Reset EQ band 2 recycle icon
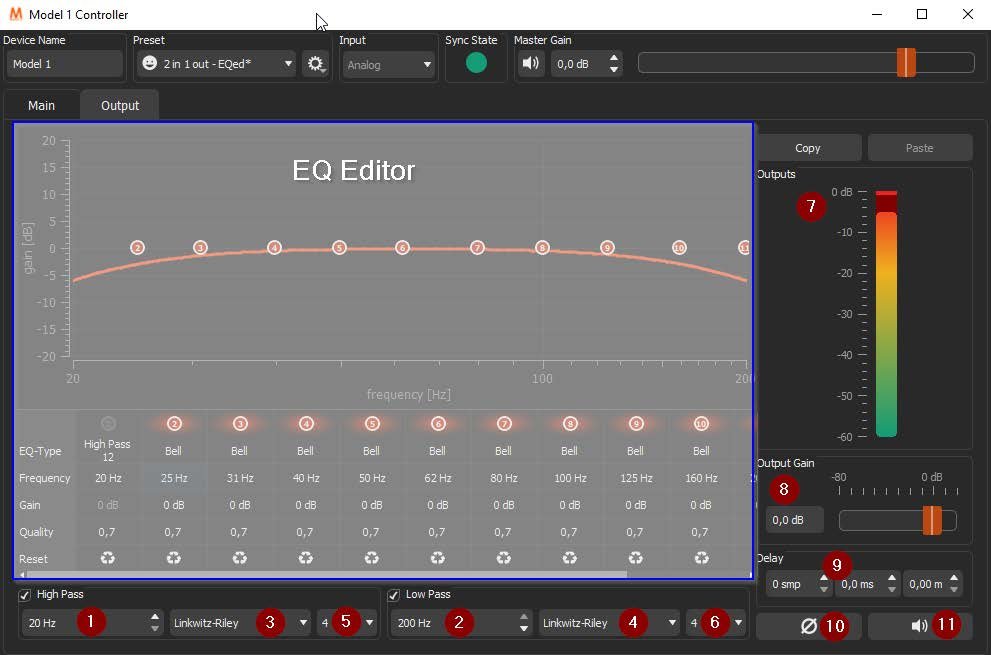 [x=174, y=558]
